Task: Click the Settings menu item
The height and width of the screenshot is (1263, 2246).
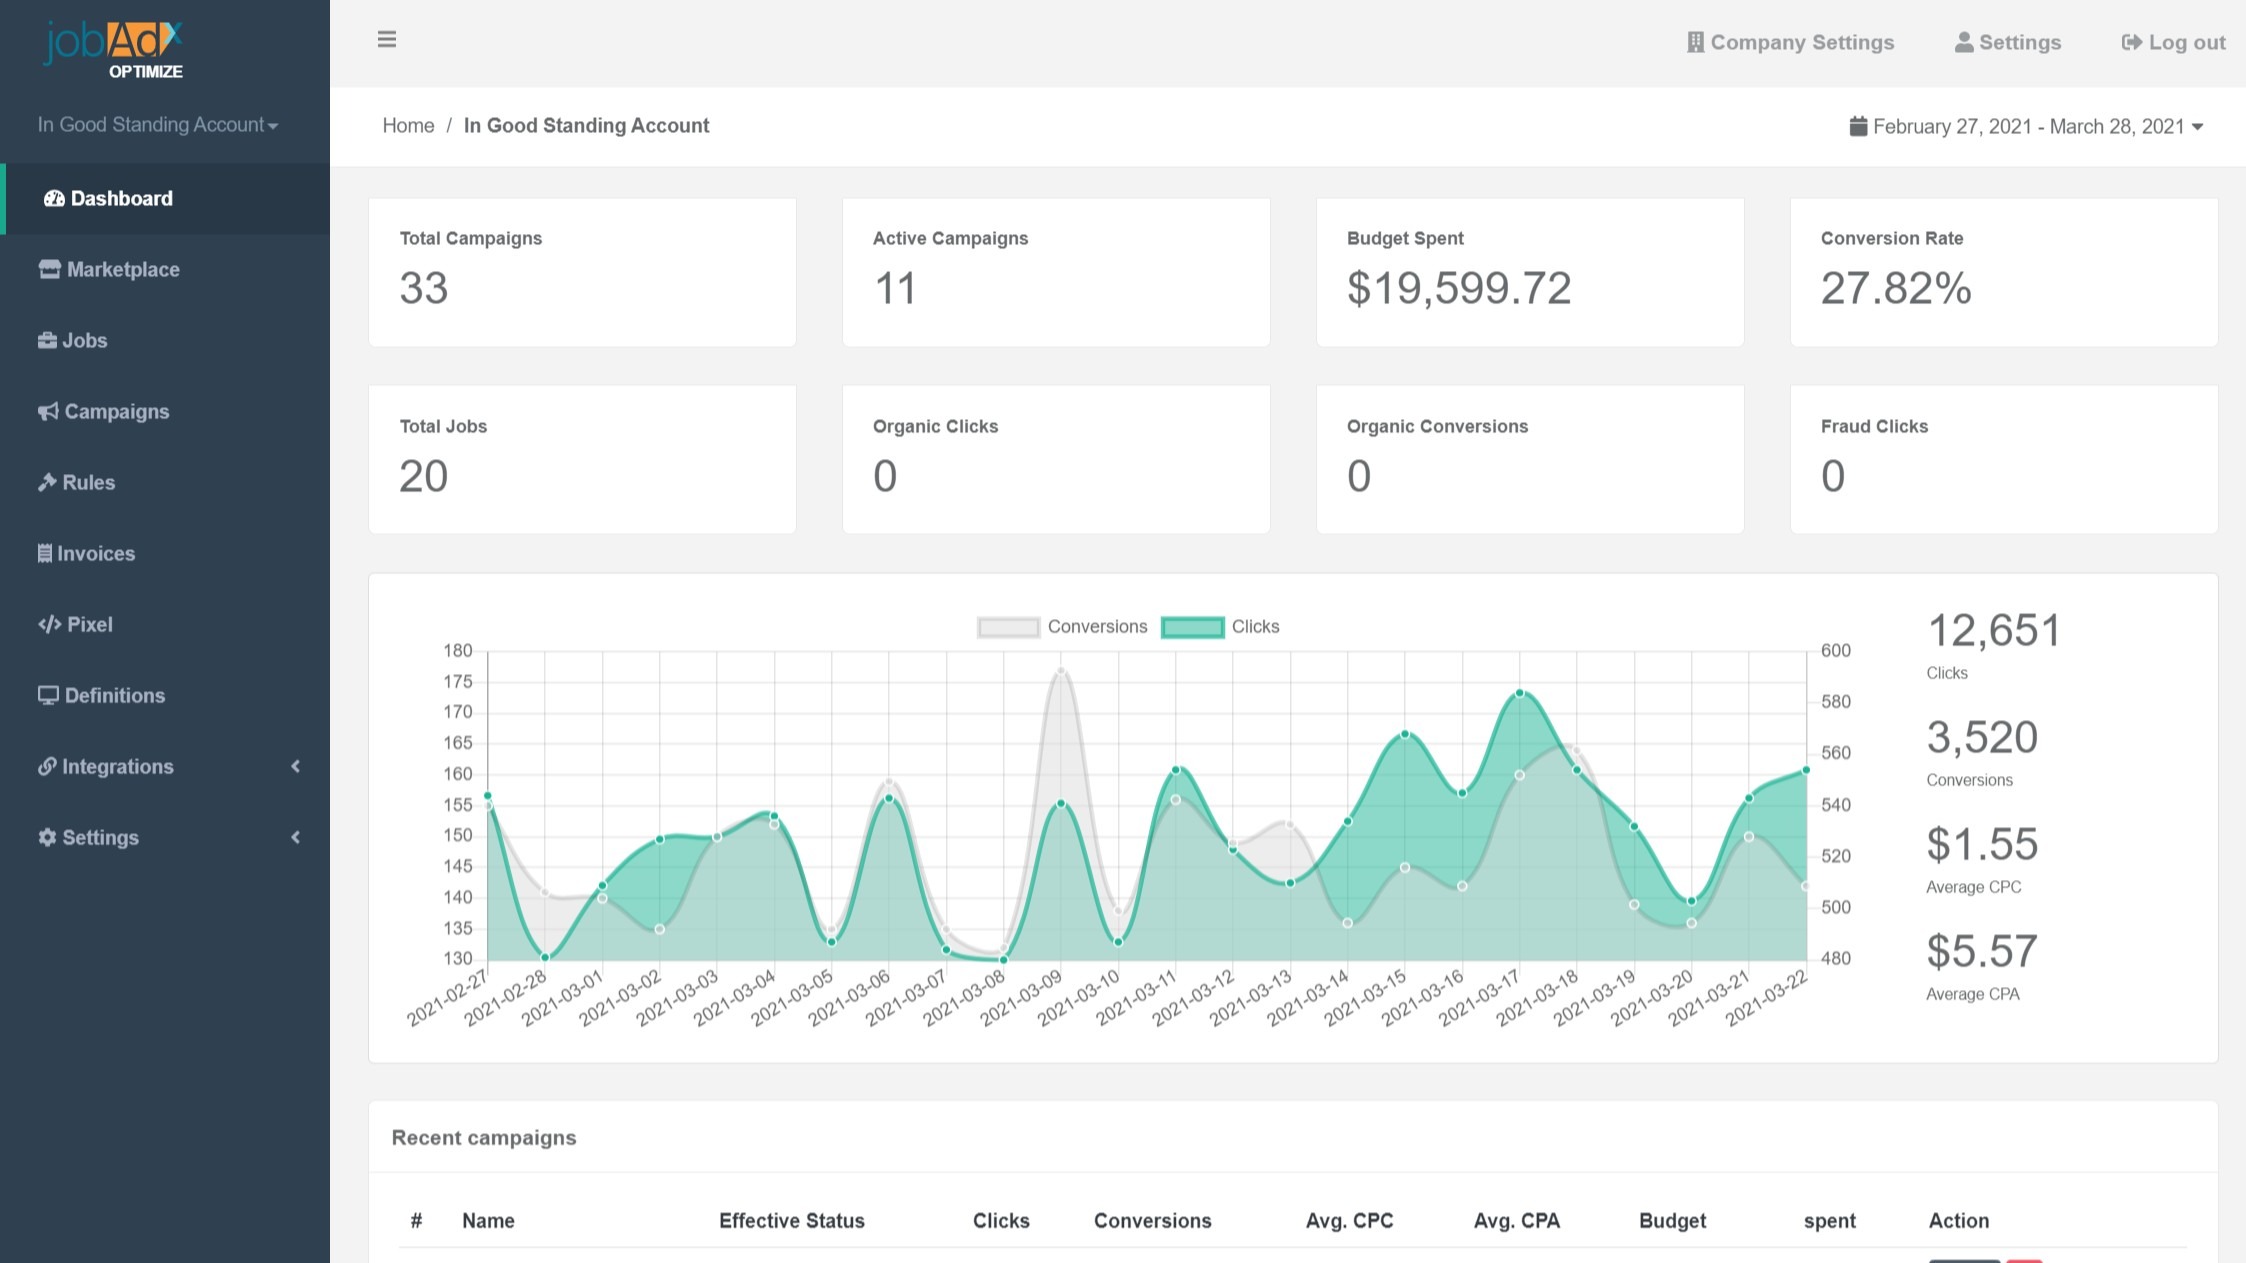Action: pyautogui.click(x=100, y=837)
